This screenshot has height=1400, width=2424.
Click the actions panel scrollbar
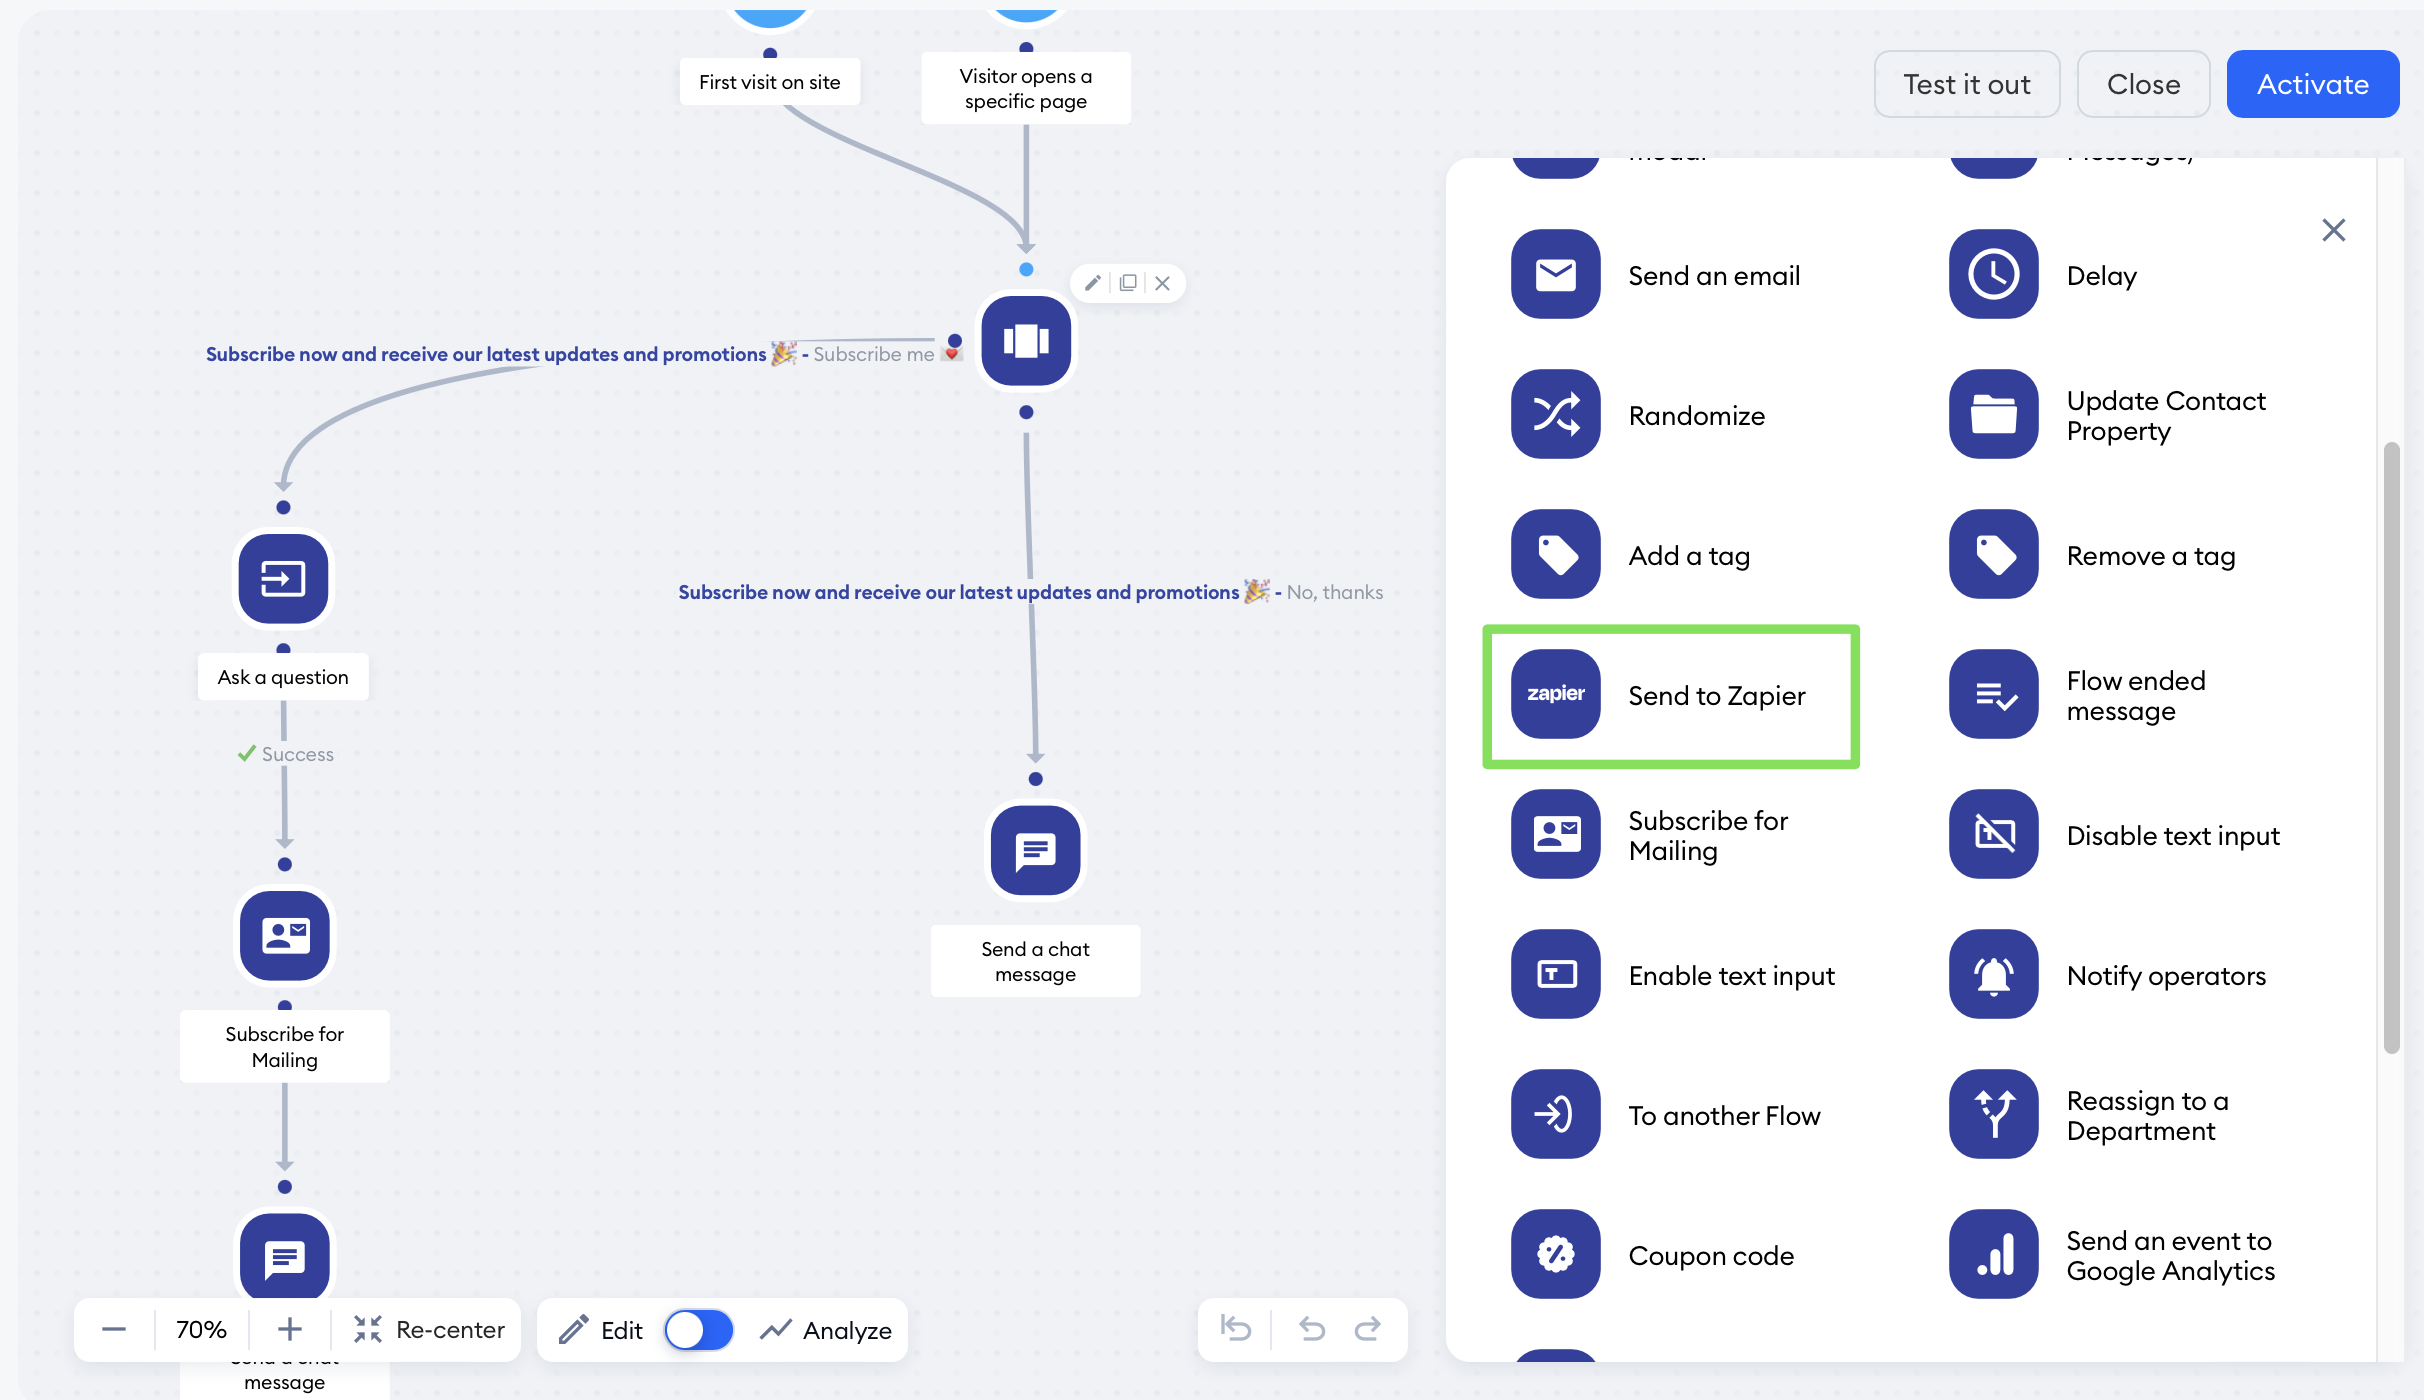tap(2391, 748)
